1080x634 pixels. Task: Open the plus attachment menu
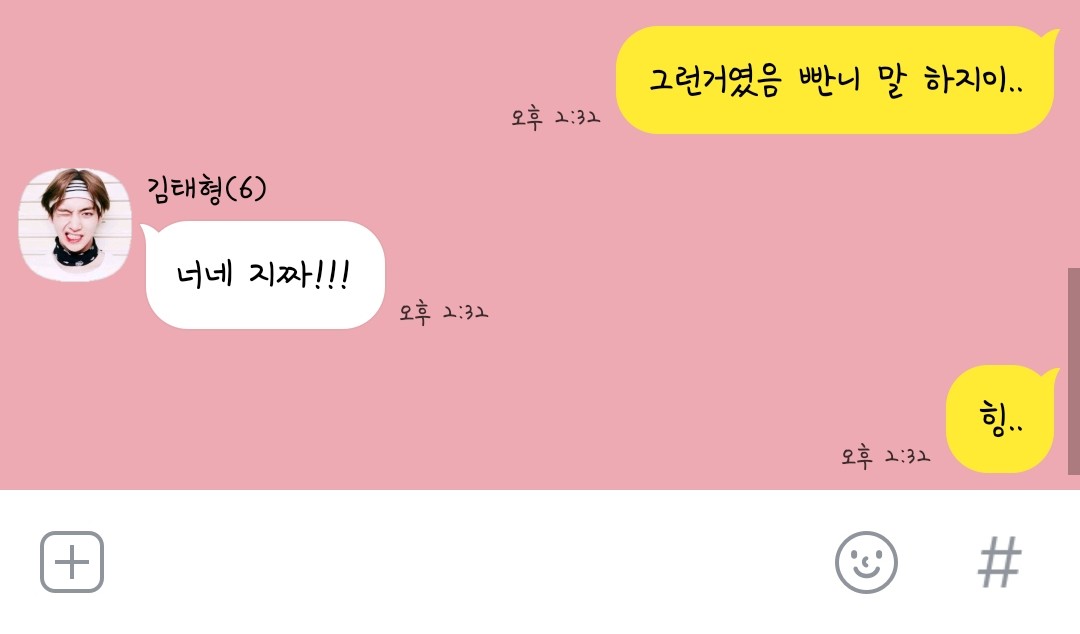(x=72, y=562)
